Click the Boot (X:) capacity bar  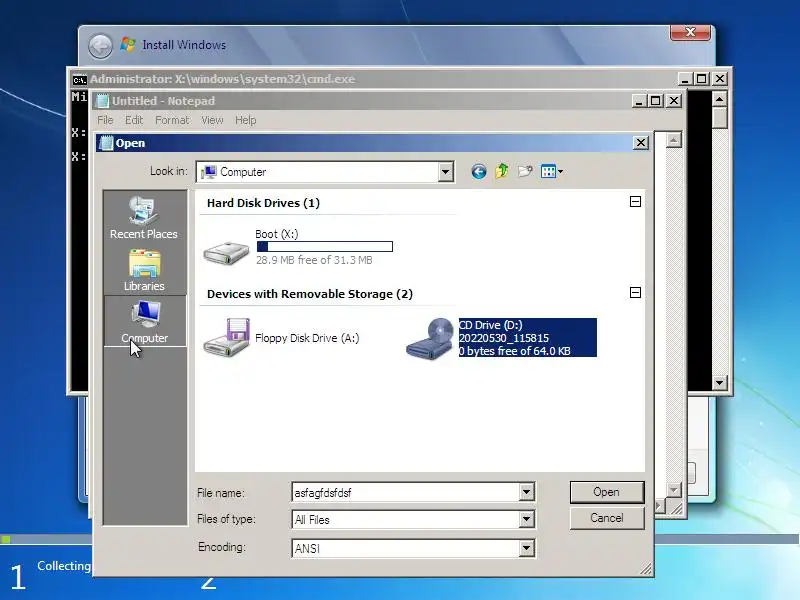tap(324, 247)
